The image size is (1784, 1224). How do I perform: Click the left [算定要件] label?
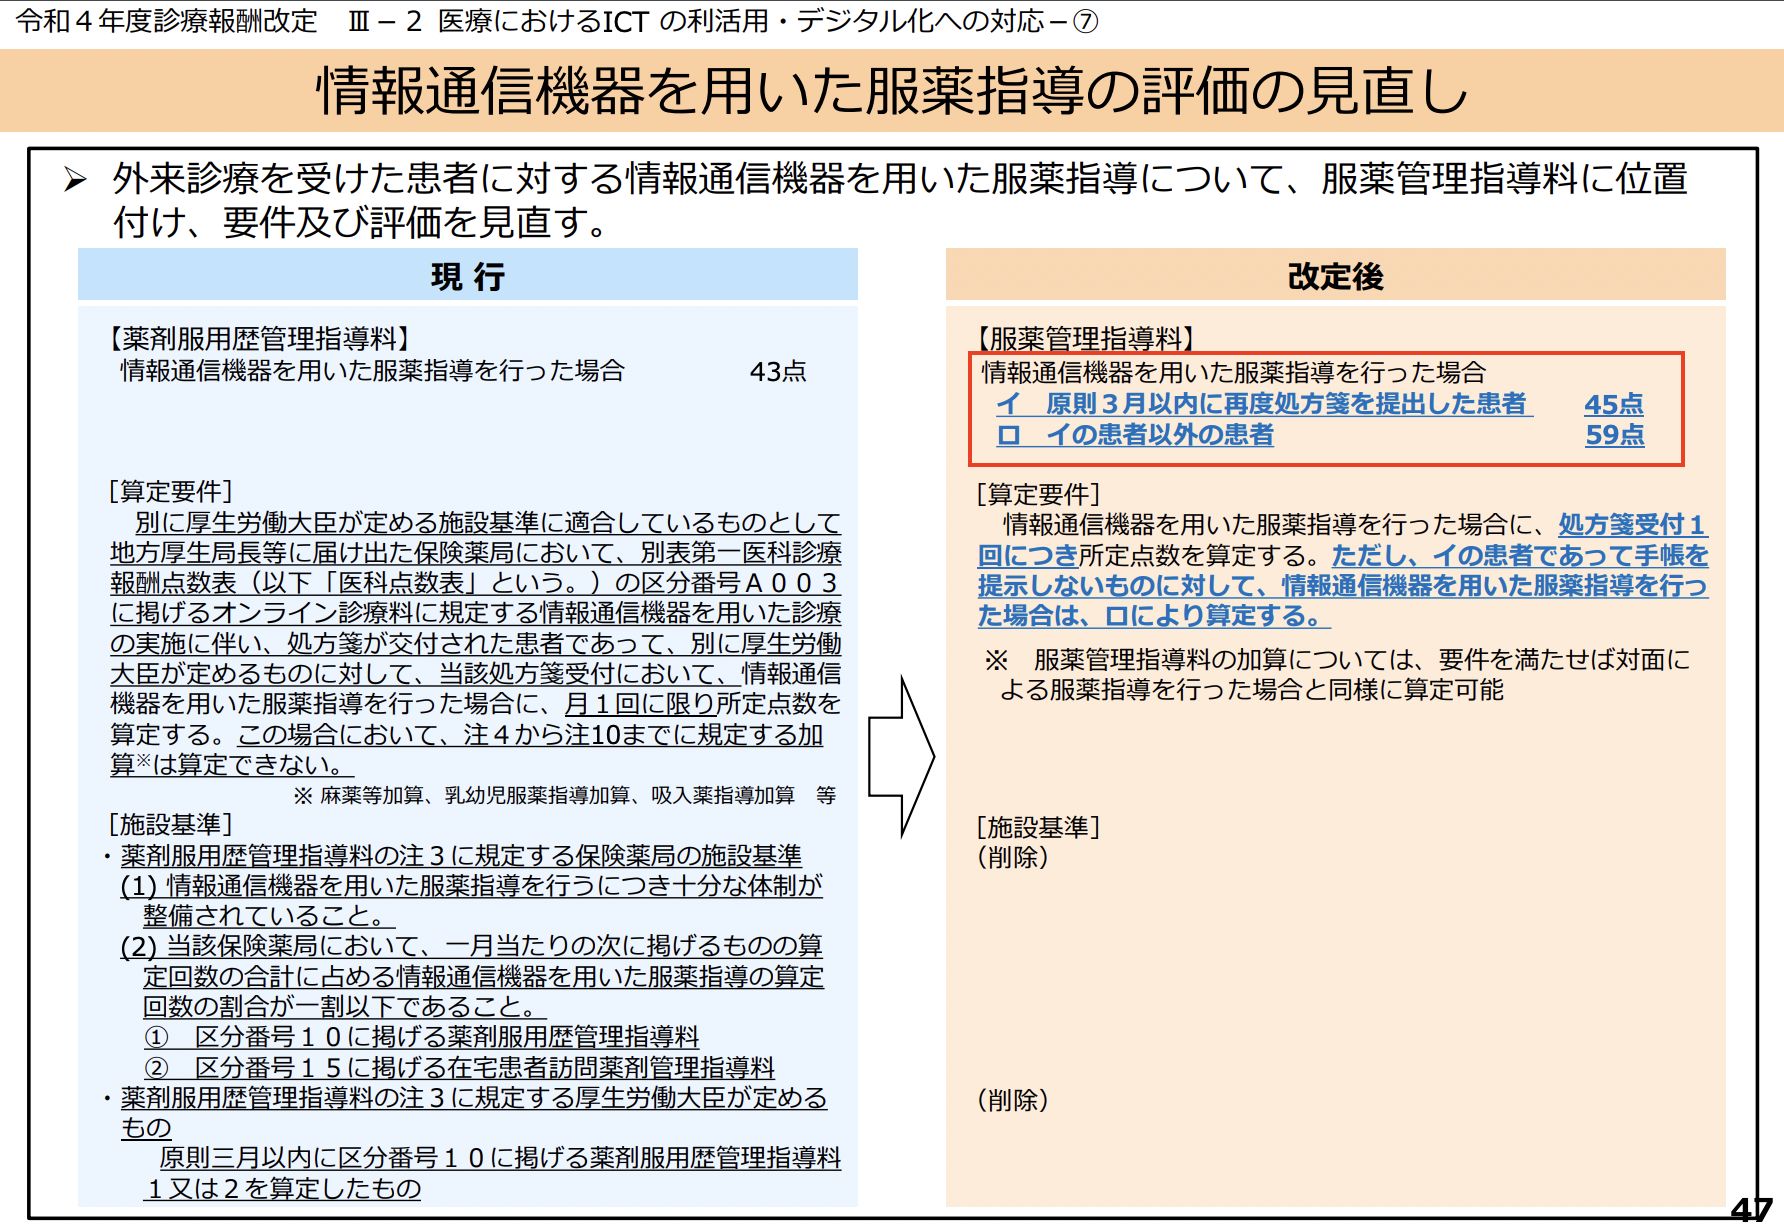171,491
